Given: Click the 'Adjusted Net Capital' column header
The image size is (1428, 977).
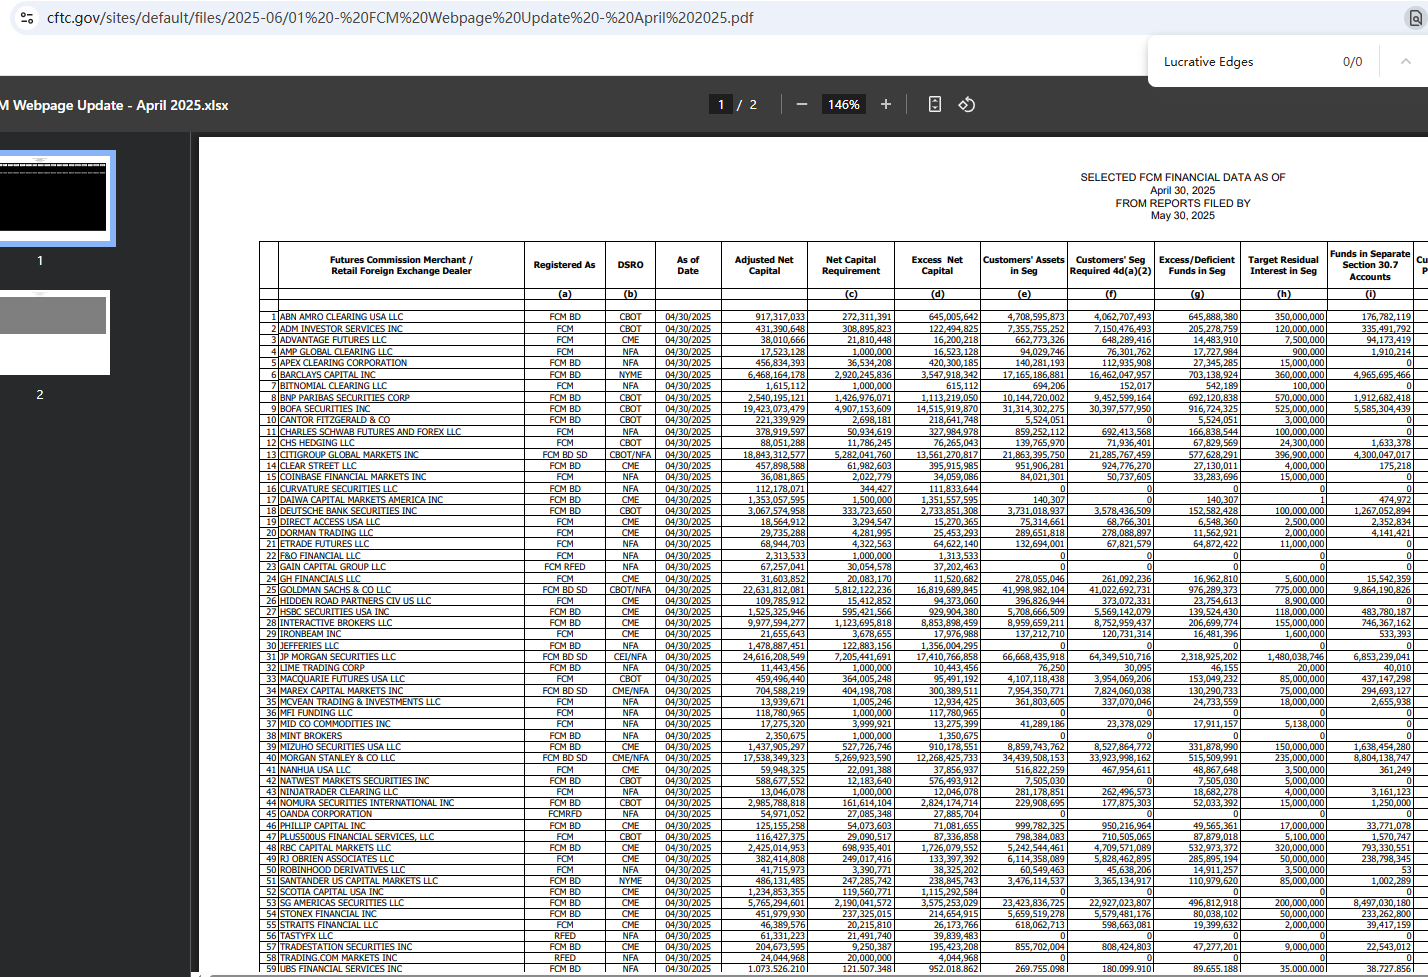Looking at the screenshot, I should [764, 265].
